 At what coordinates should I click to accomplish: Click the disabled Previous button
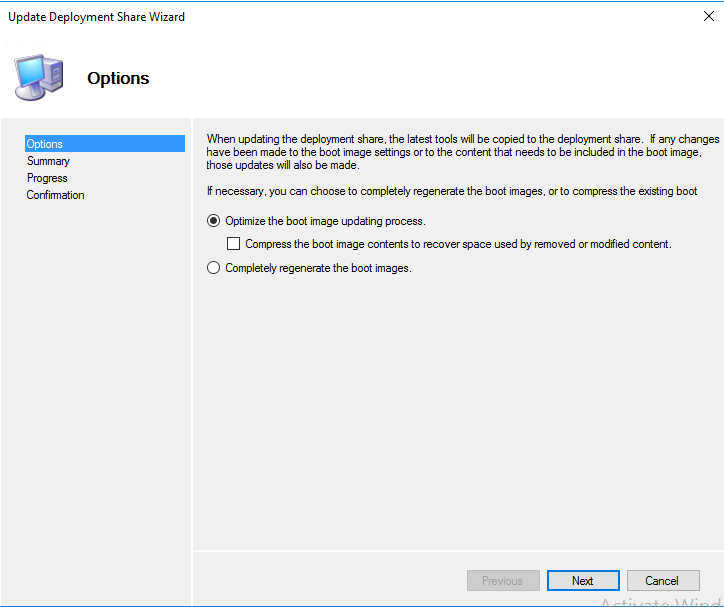(x=503, y=580)
